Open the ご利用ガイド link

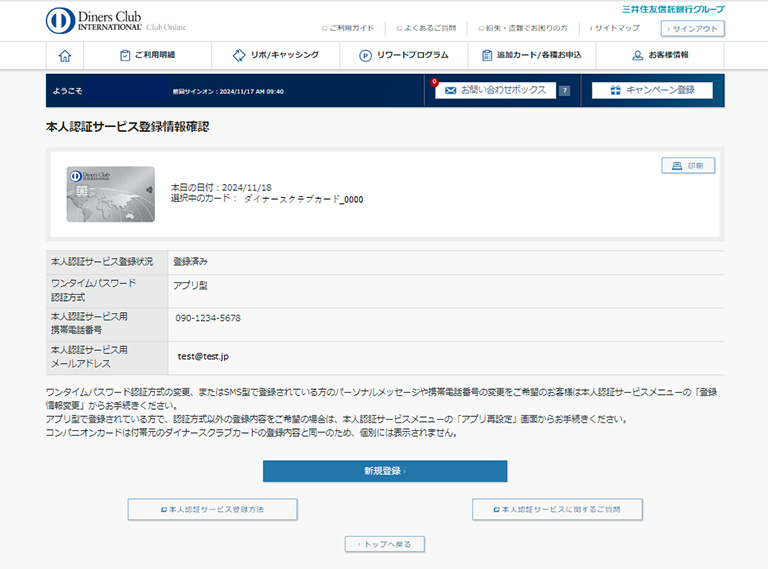pyautogui.click(x=351, y=28)
